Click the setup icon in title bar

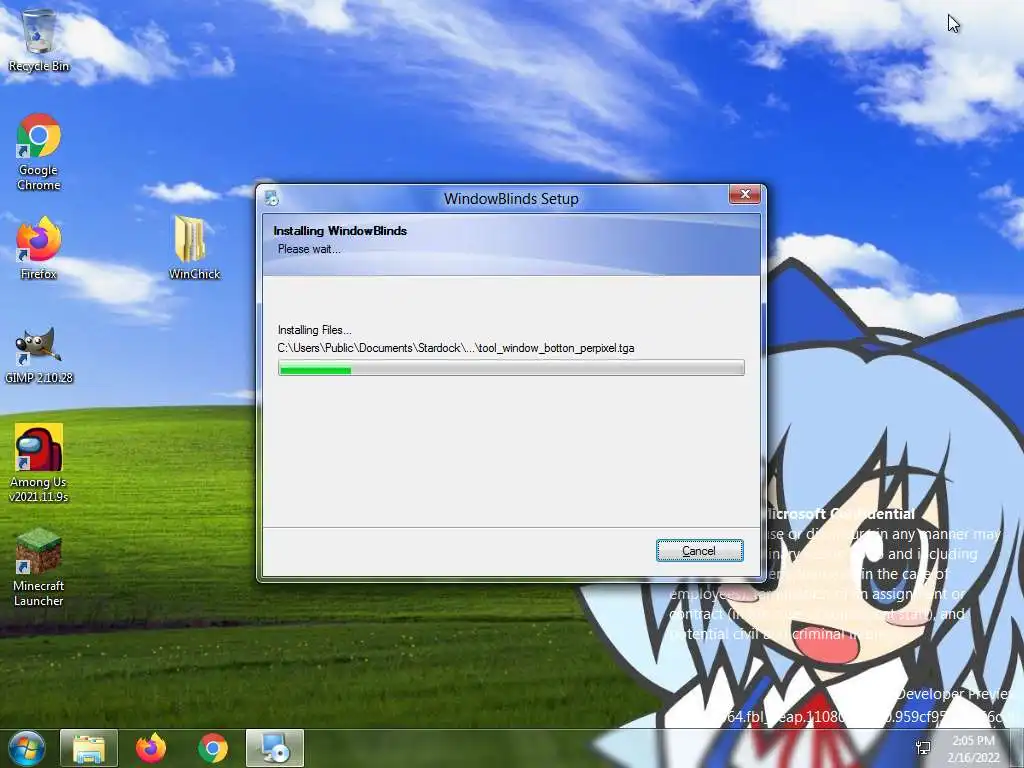272,199
